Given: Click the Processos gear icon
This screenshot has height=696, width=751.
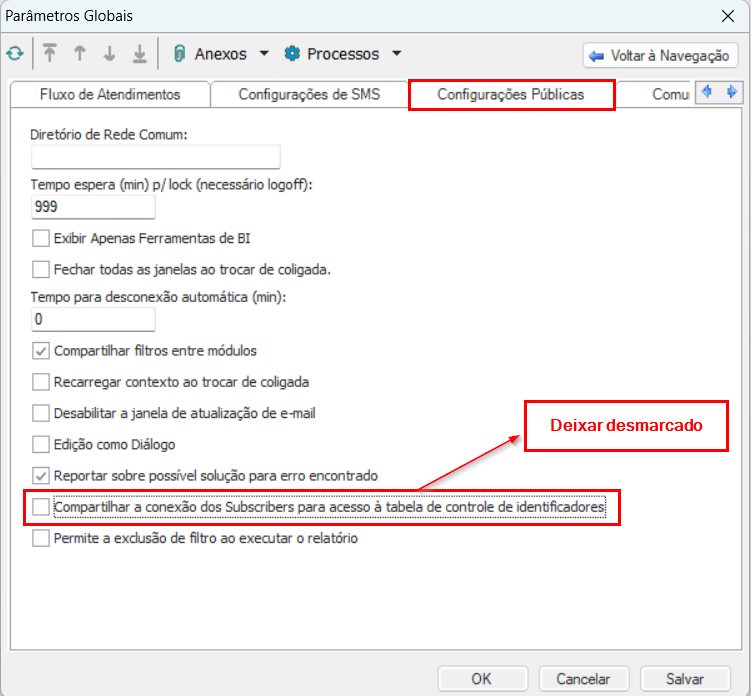Looking at the screenshot, I should coord(292,54).
